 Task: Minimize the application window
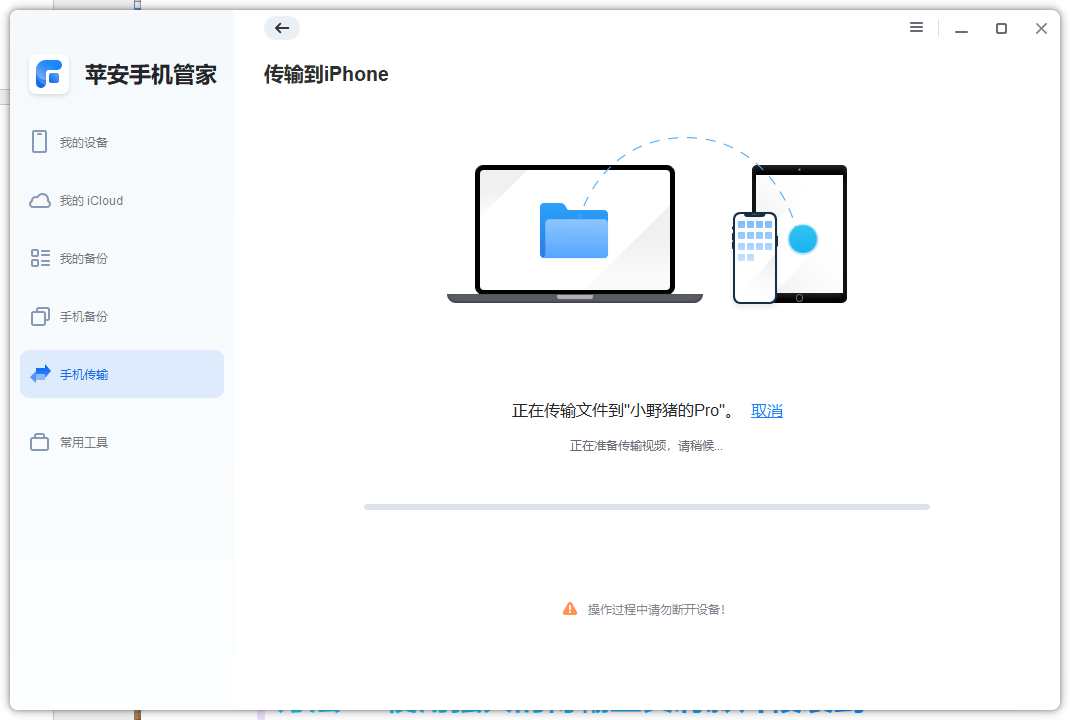click(x=961, y=28)
